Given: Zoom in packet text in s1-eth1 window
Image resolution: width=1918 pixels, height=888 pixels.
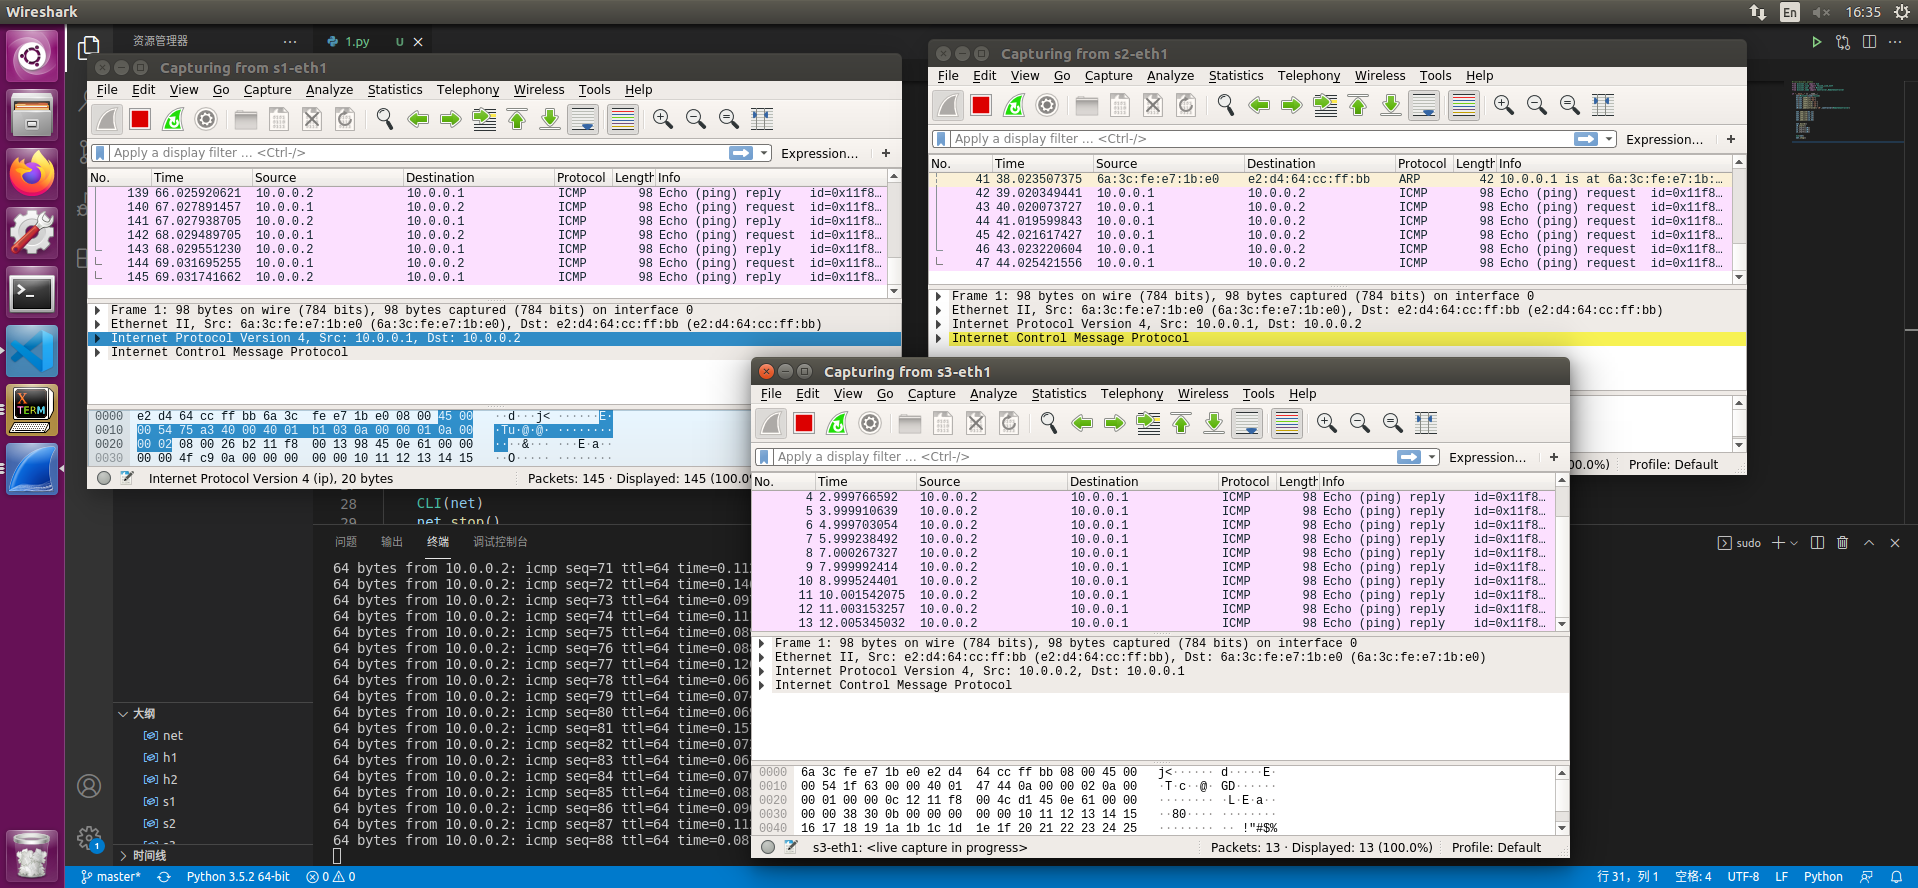Looking at the screenshot, I should [662, 119].
